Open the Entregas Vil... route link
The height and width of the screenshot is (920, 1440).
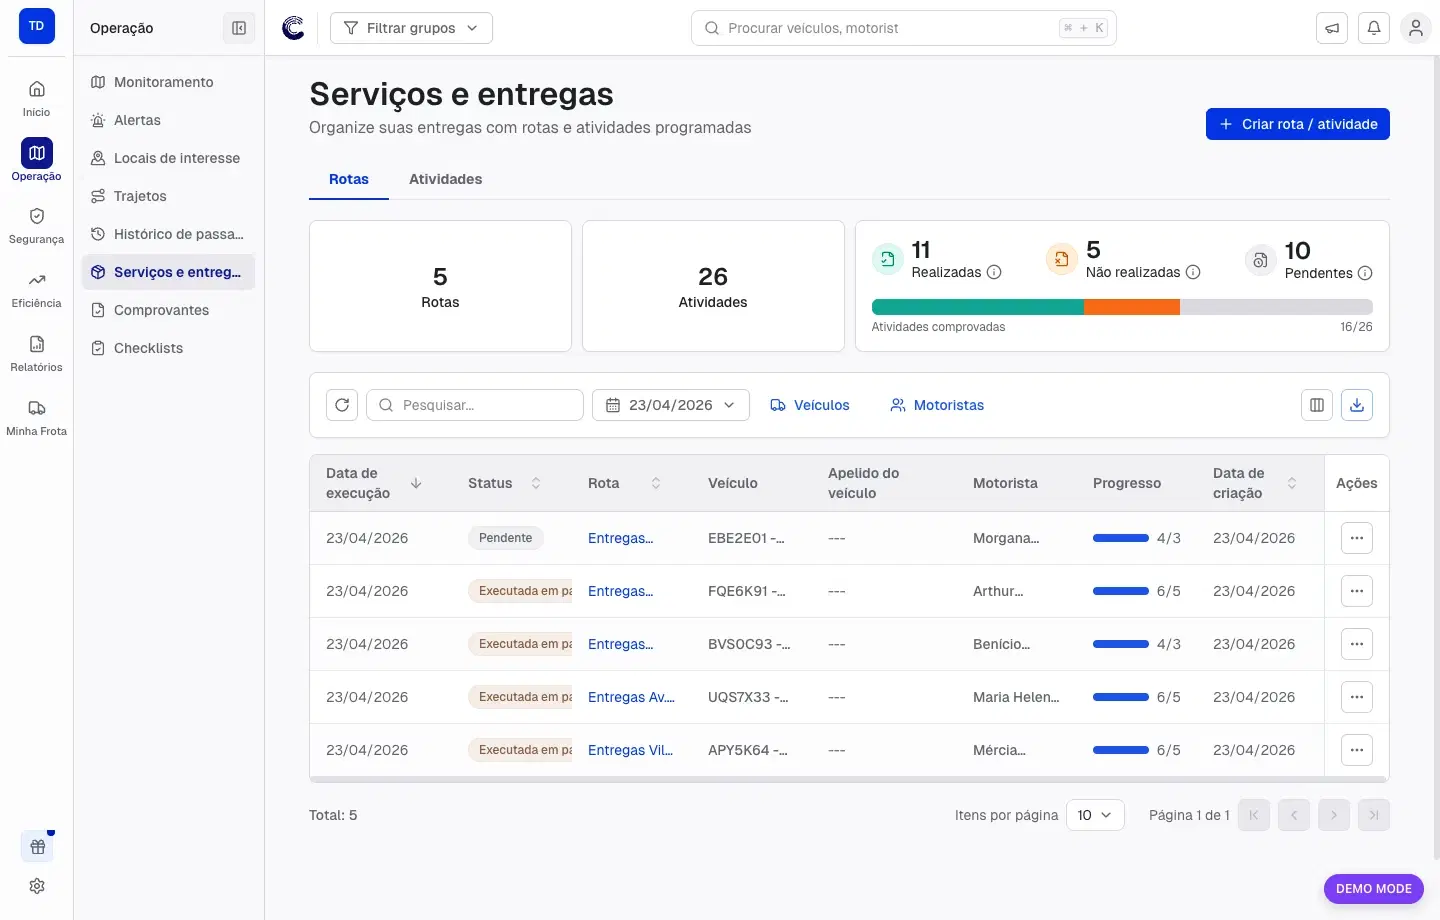click(x=630, y=750)
